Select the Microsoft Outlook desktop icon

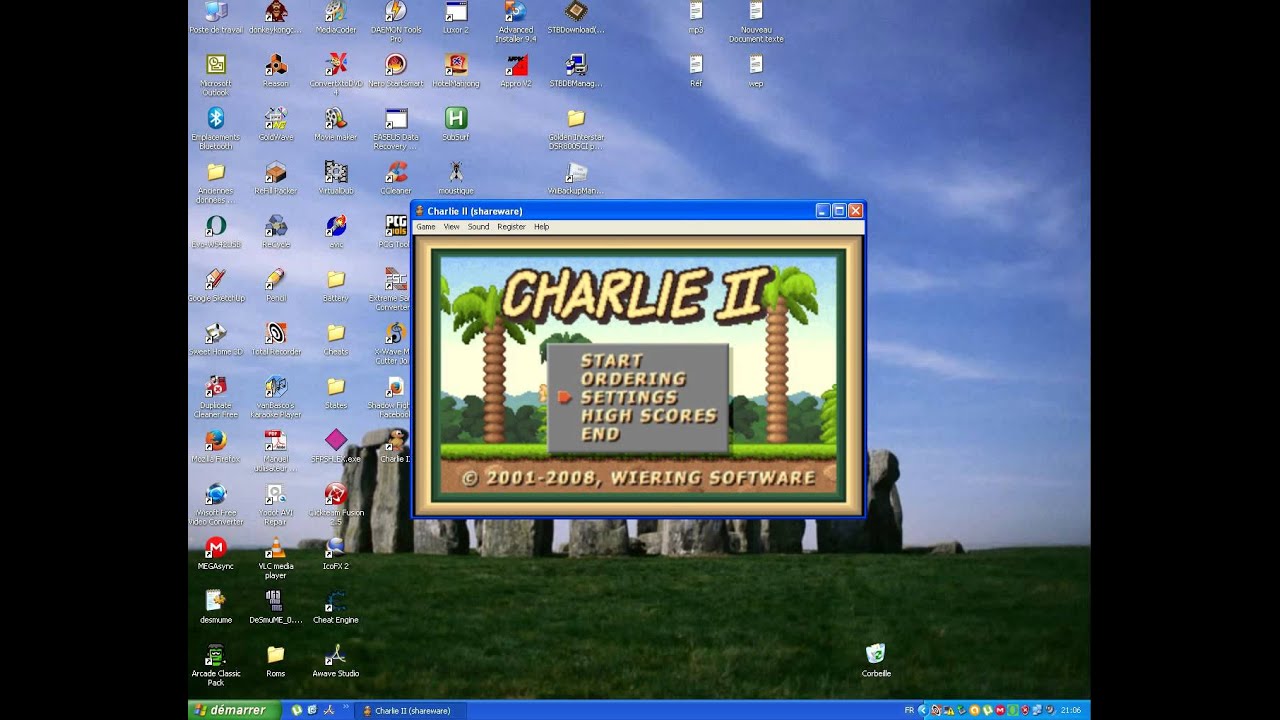point(215,75)
